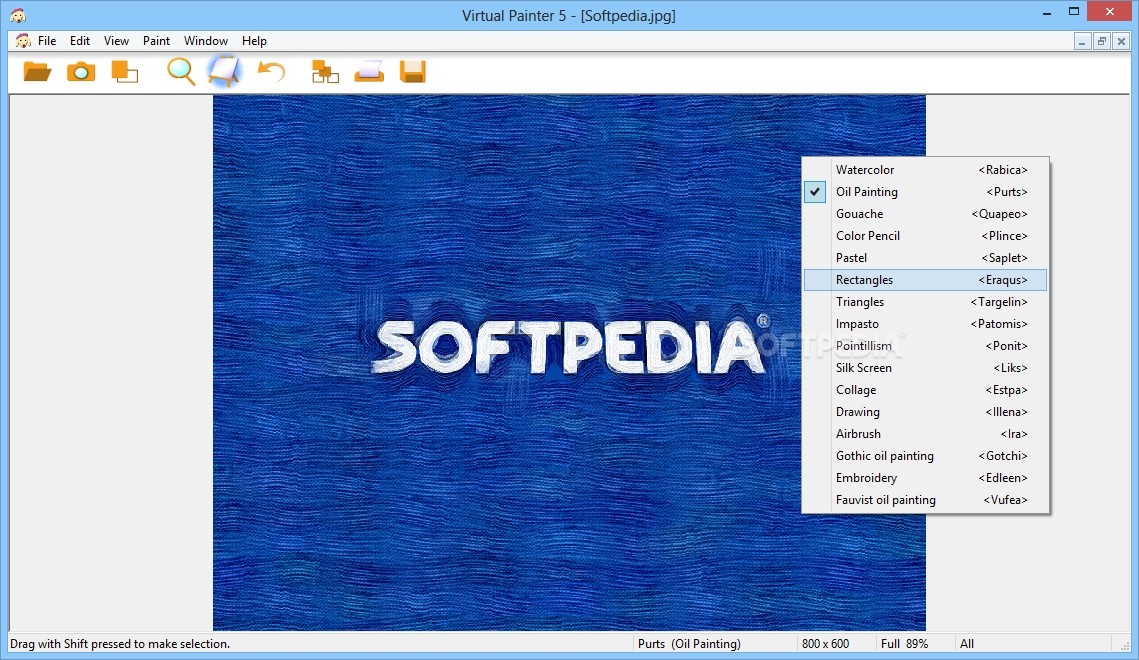Click the 800 x 600 size field
This screenshot has height=660, width=1139.
(826, 643)
